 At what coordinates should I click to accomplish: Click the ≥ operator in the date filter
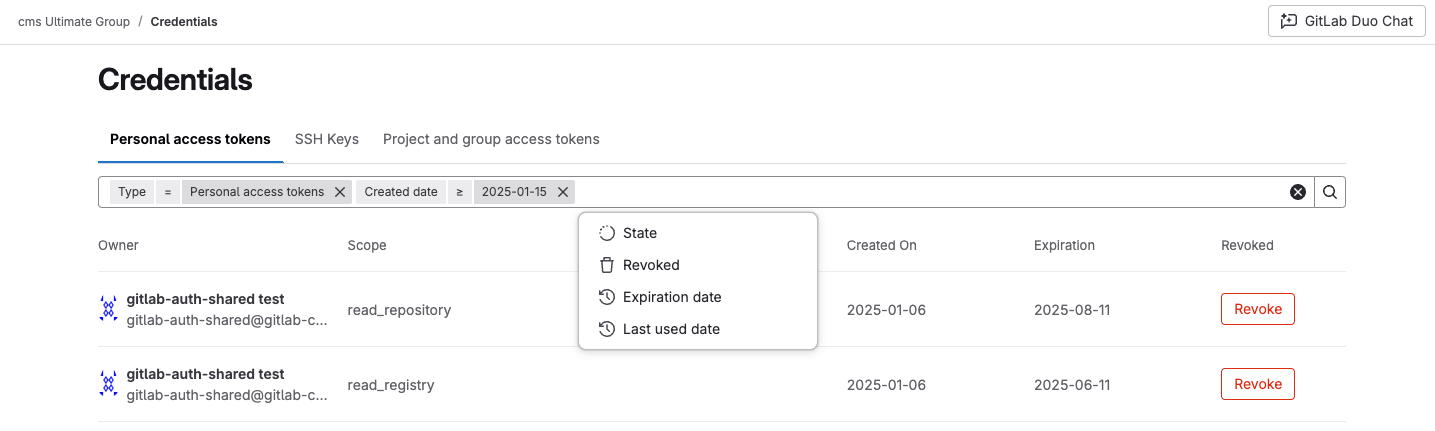click(x=460, y=192)
